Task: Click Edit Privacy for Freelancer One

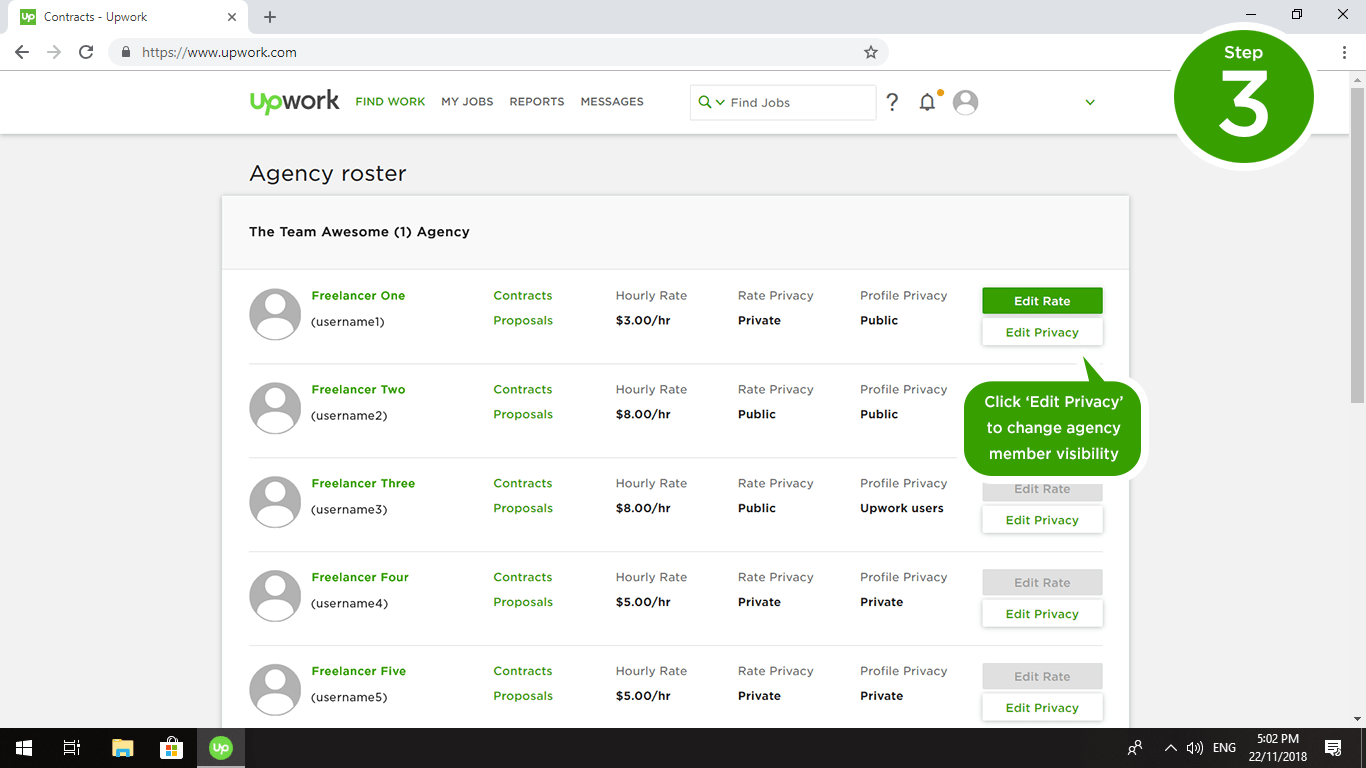Action: point(1042,331)
